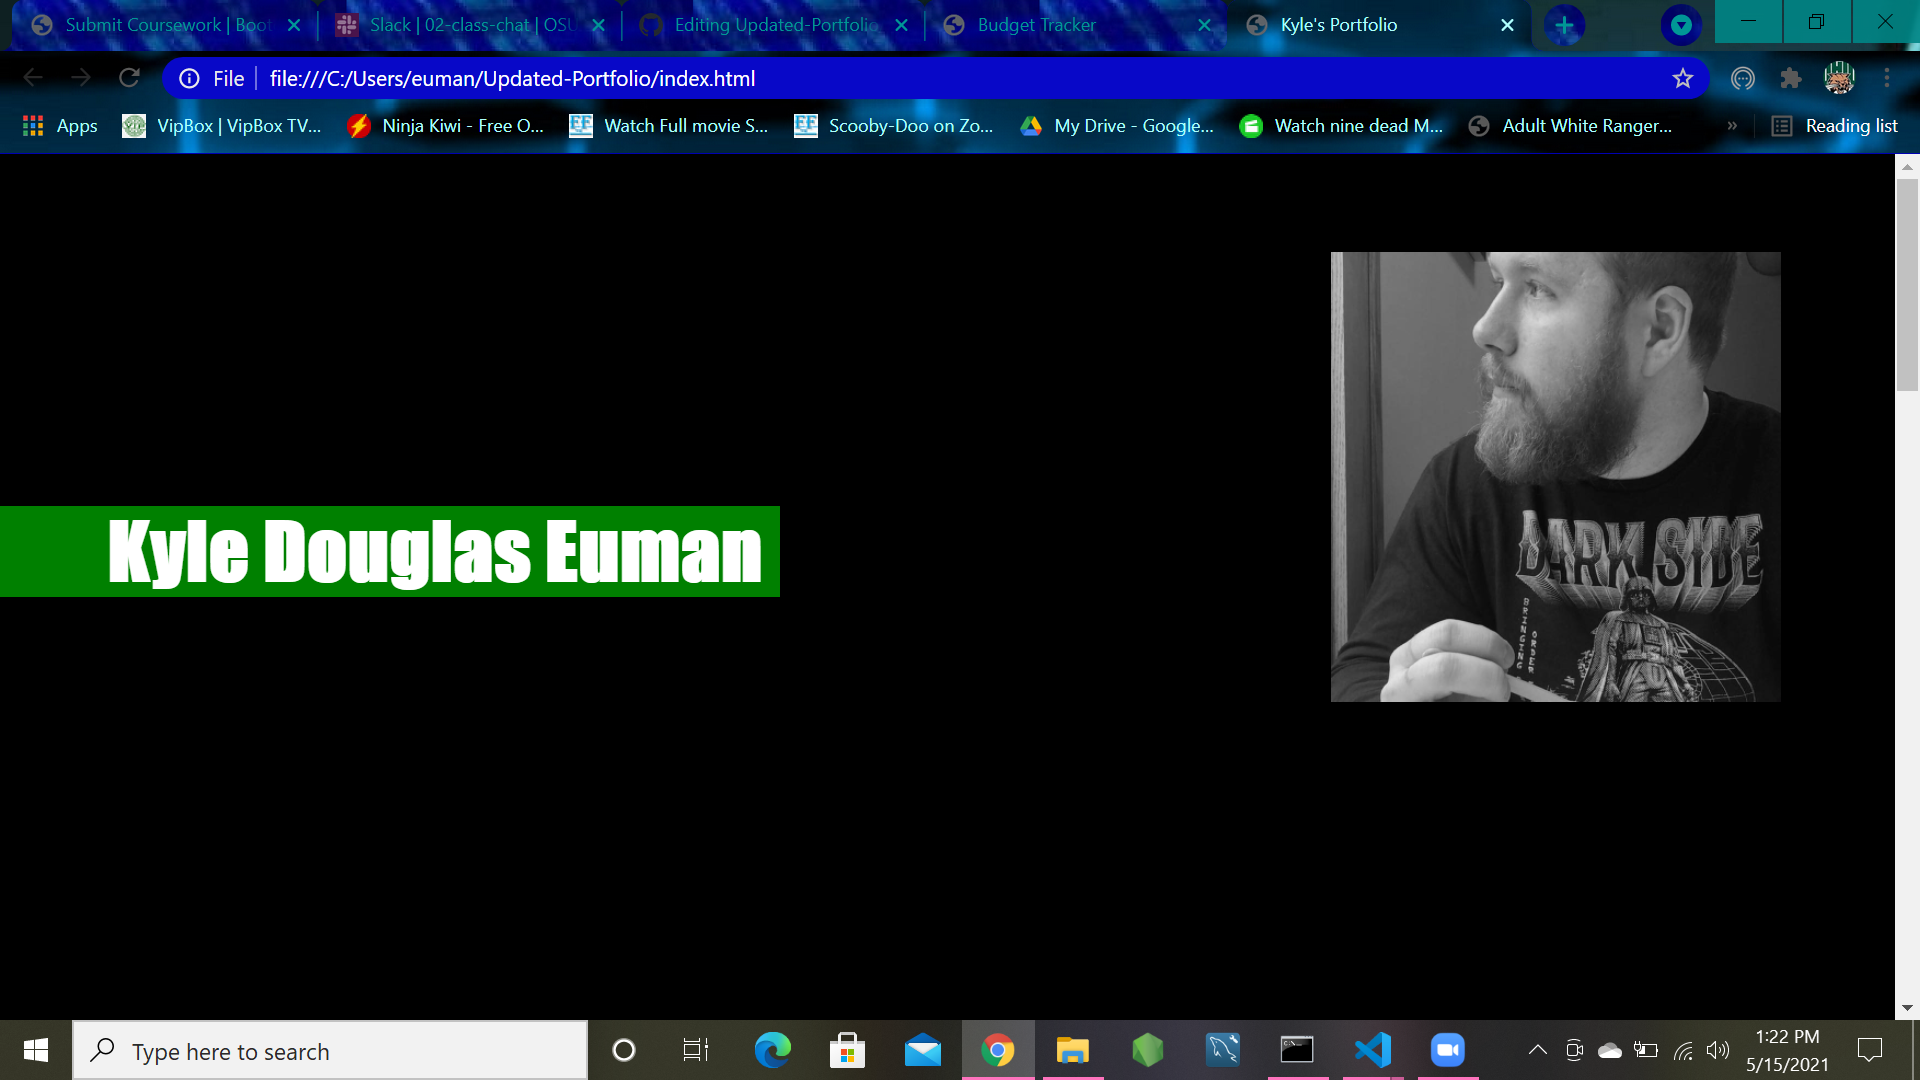Open the Adult White Ranger bookmark
Screen dimensions: 1920x1080
pyautogui.click(x=1571, y=126)
